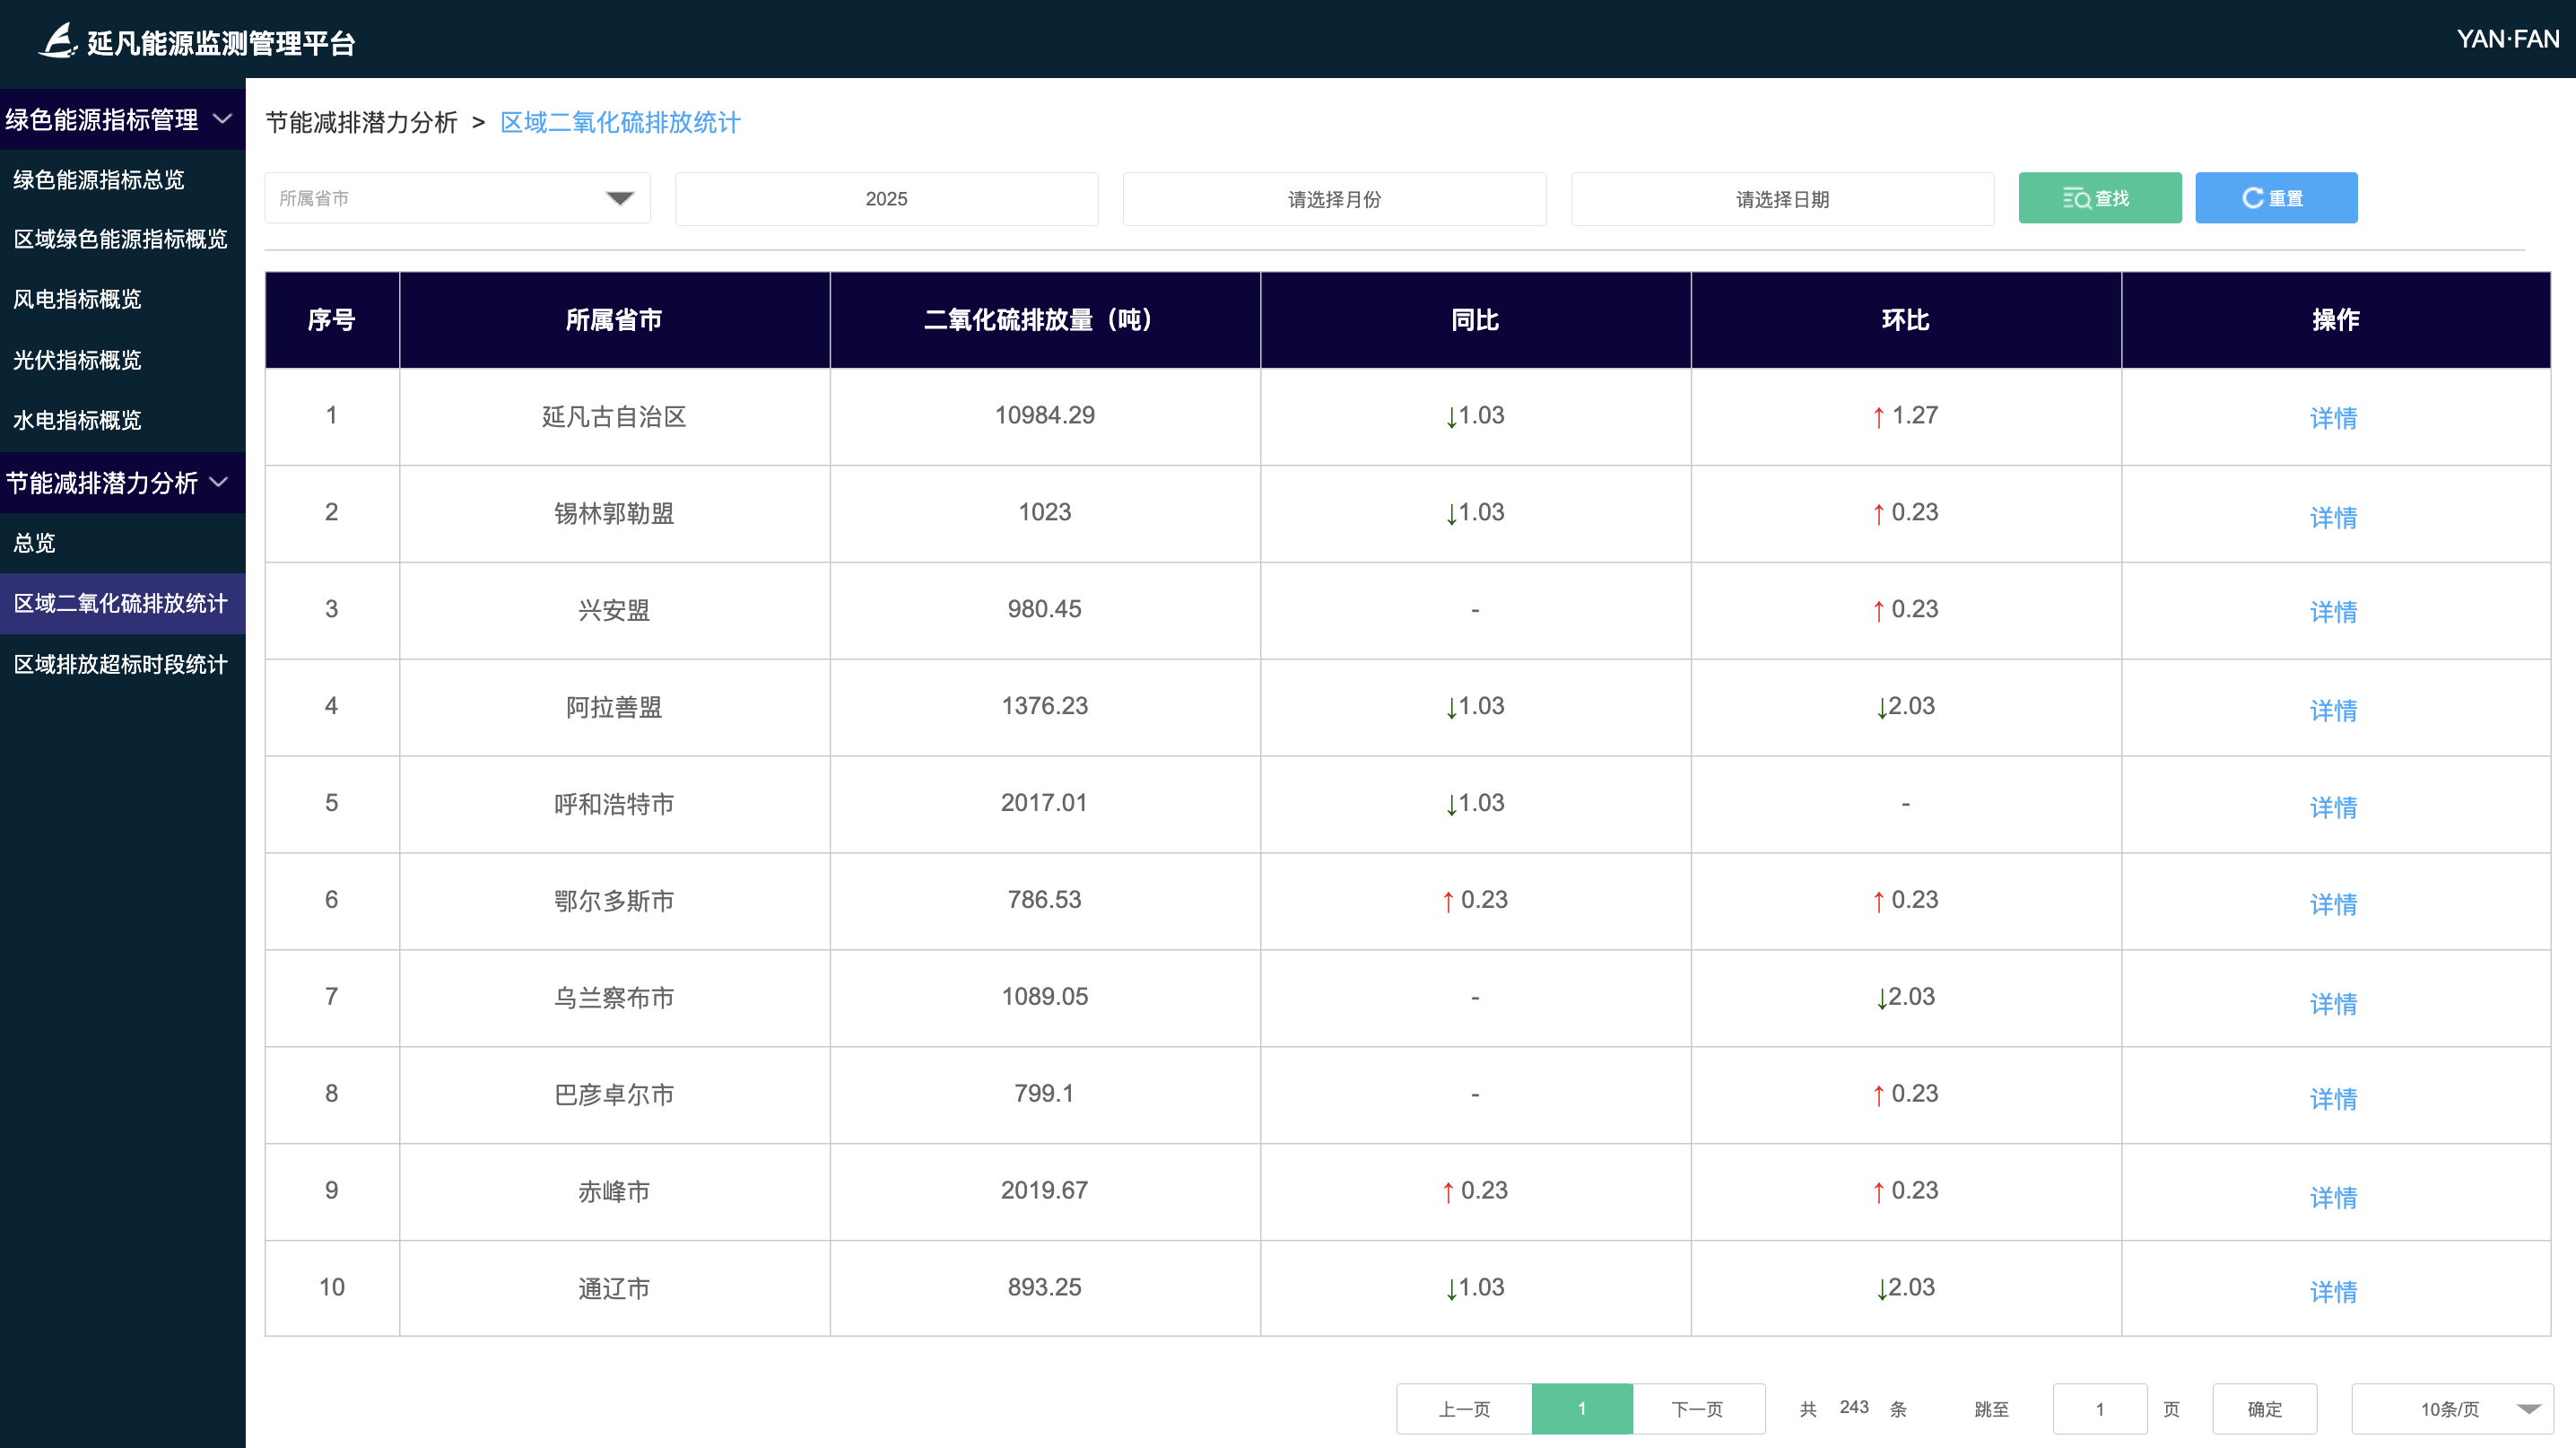The image size is (2576, 1448).
Task: Open the 所属省市 dropdown arrow
Action: pos(620,198)
